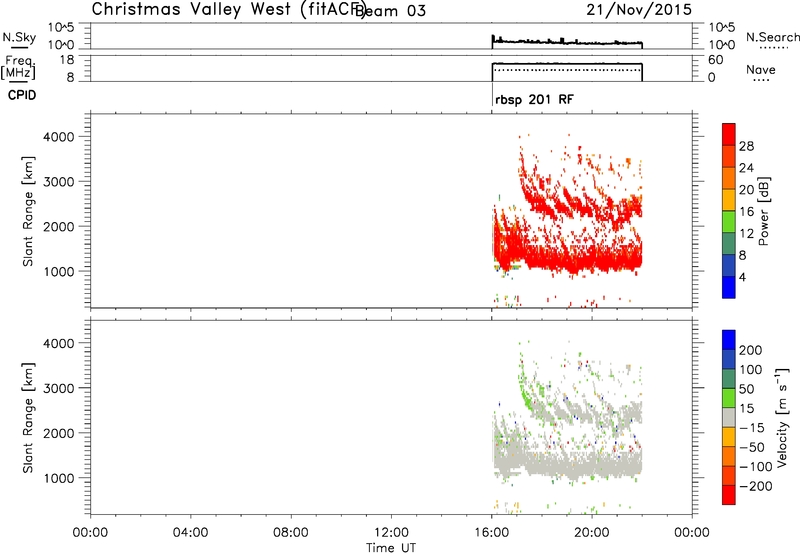This screenshot has height=554, width=800.
Task: Click the yellow 16–20 dB power colorbar segment
Action: click(729, 200)
